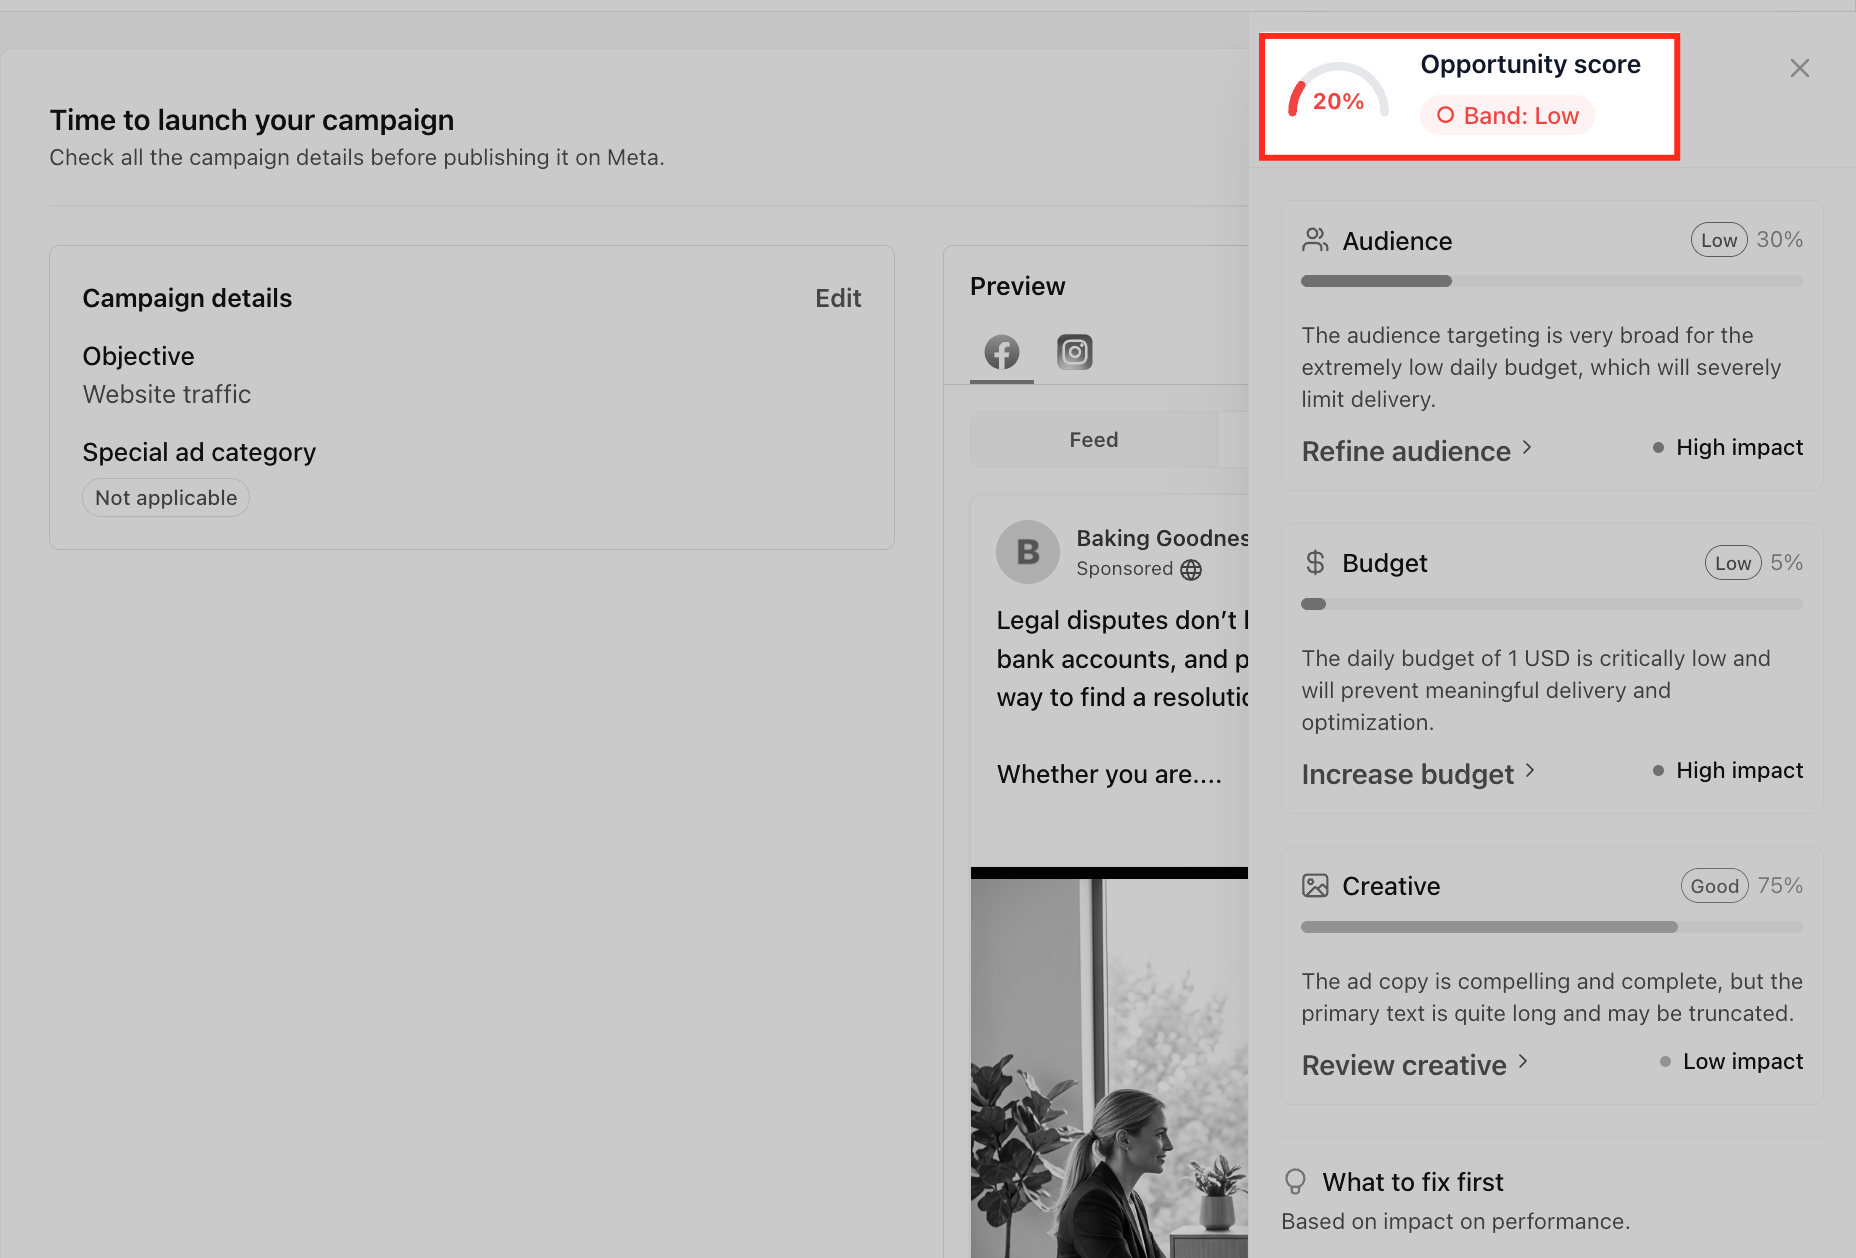Click the Whether you are.... ad text
Screen dimensions: 1856x1258
pyautogui.click(x=1109, y=774)
